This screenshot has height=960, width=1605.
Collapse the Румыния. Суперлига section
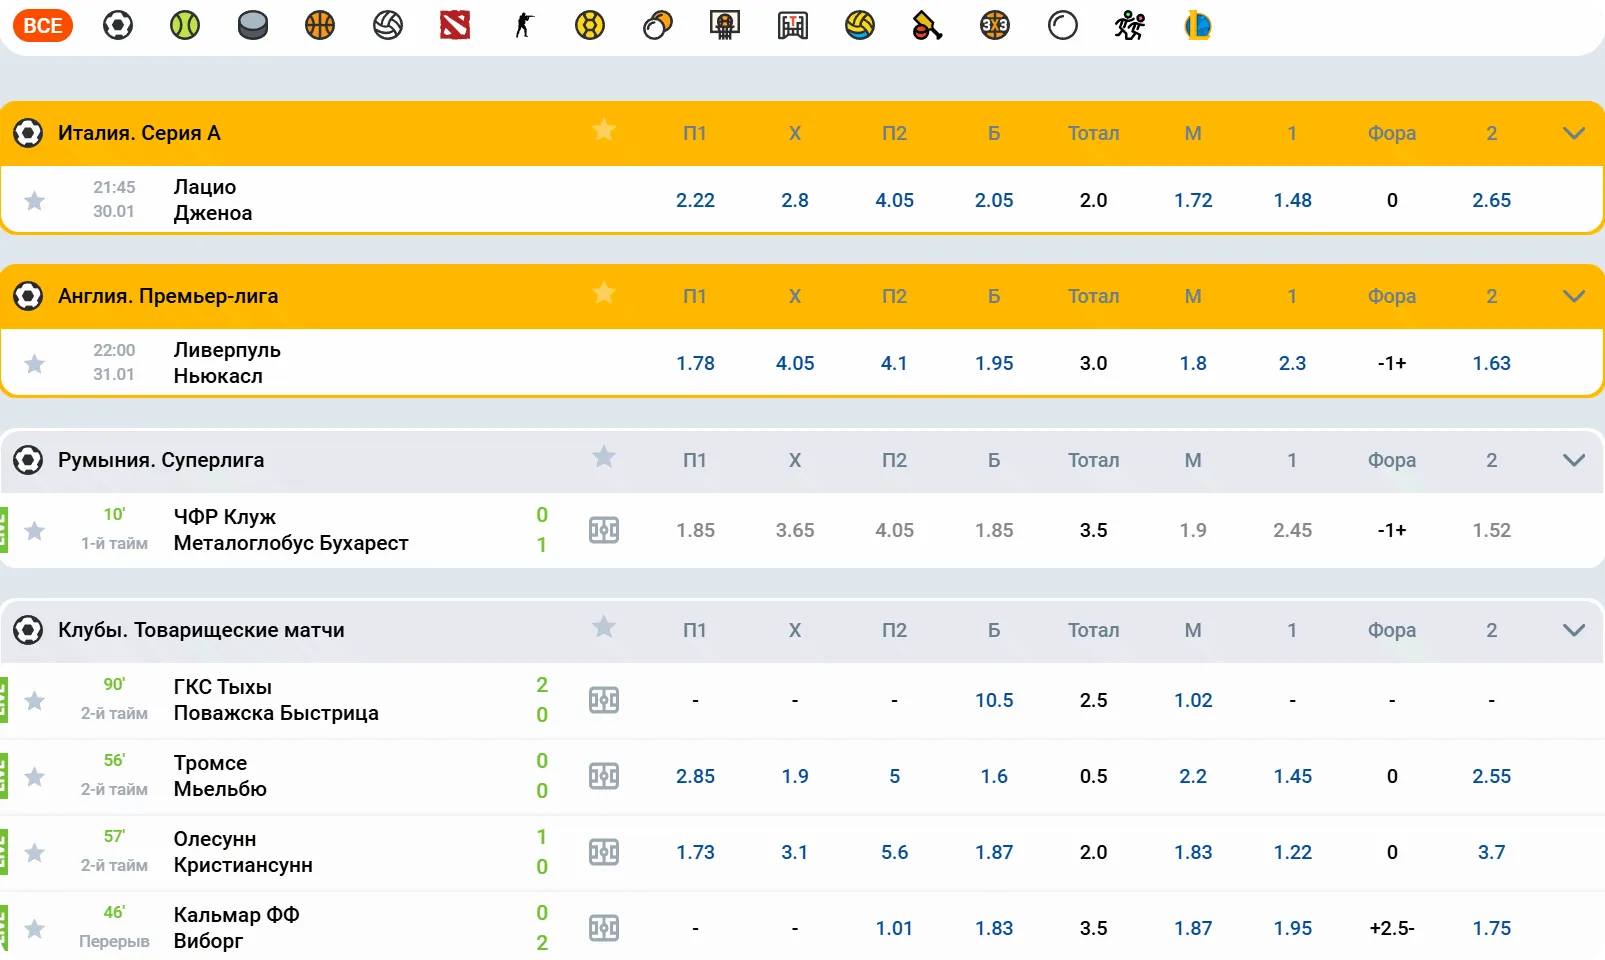[x=1573, y=460]
